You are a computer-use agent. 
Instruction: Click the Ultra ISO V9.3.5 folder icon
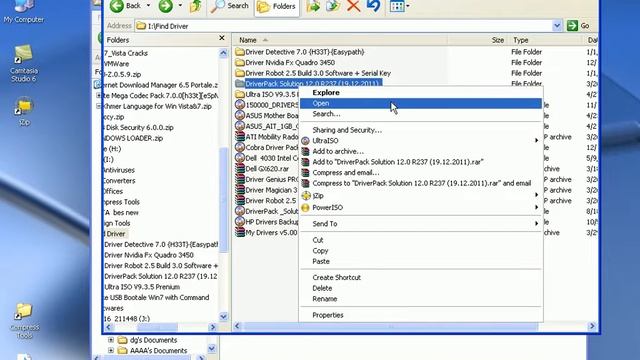240,94
